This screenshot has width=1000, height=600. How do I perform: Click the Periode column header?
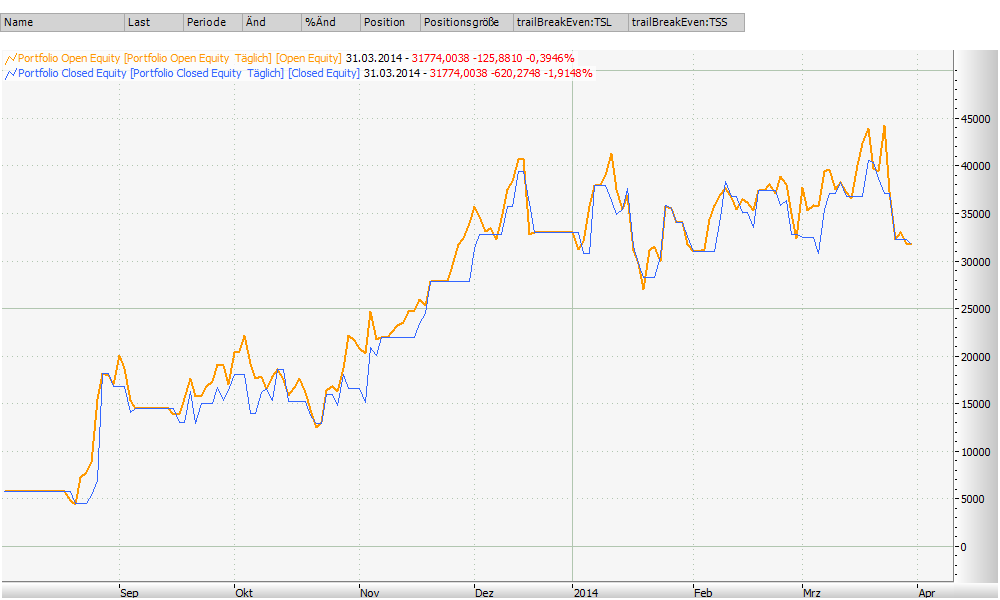(x=213, y=22)
